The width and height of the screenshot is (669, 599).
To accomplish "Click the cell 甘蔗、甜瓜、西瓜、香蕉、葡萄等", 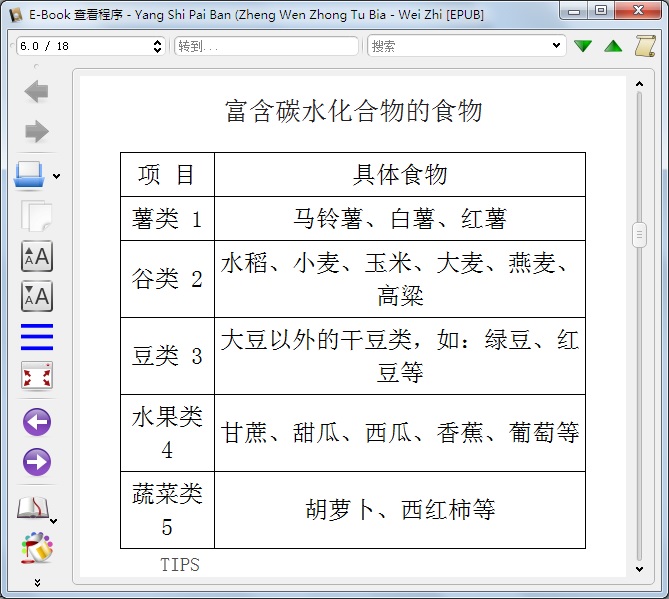I will click(400, 433).
